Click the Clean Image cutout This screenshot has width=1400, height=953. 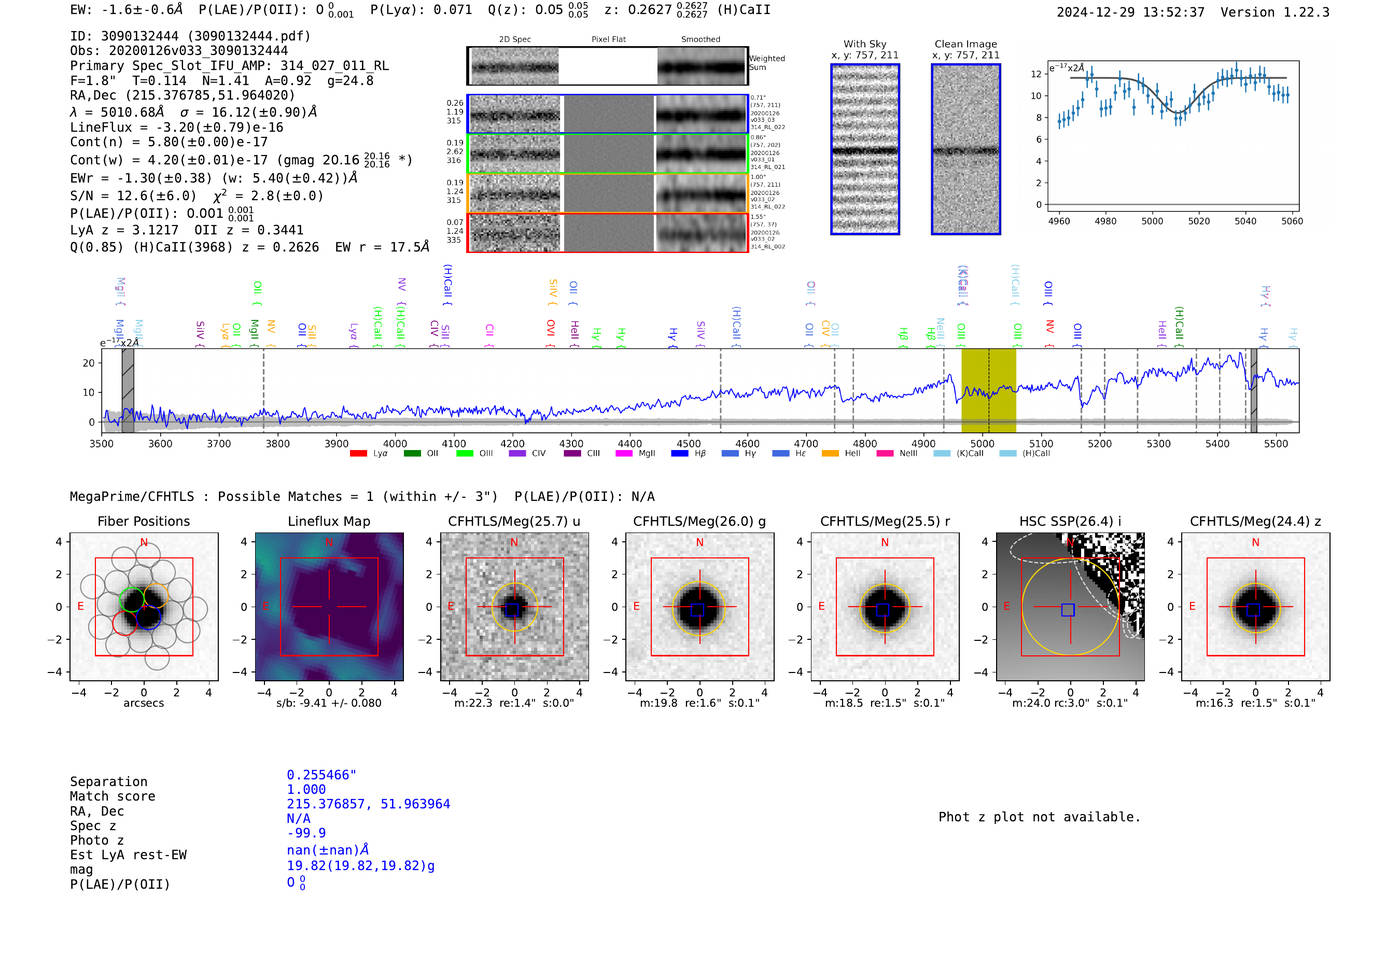click(966, 149)
